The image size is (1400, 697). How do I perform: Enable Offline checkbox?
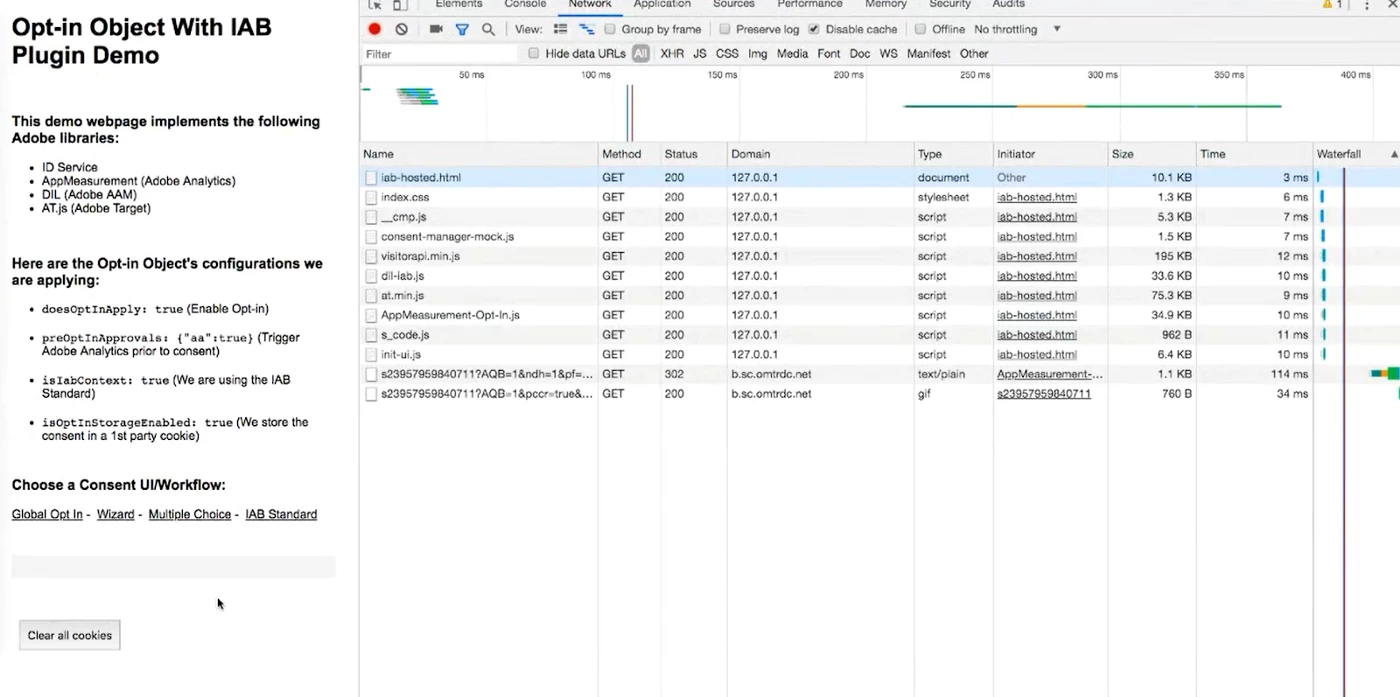pyautogui.click(x=921, y=30)
